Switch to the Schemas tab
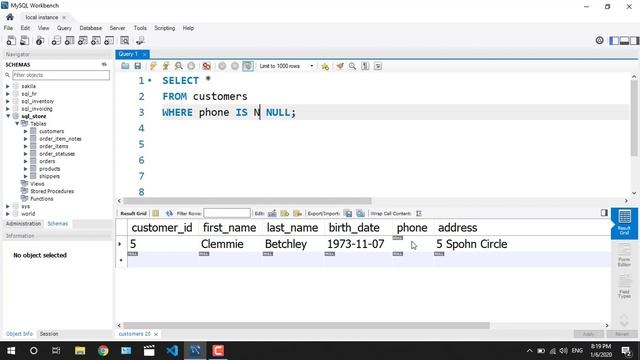 pyautogui.click(x=58, y=224)
